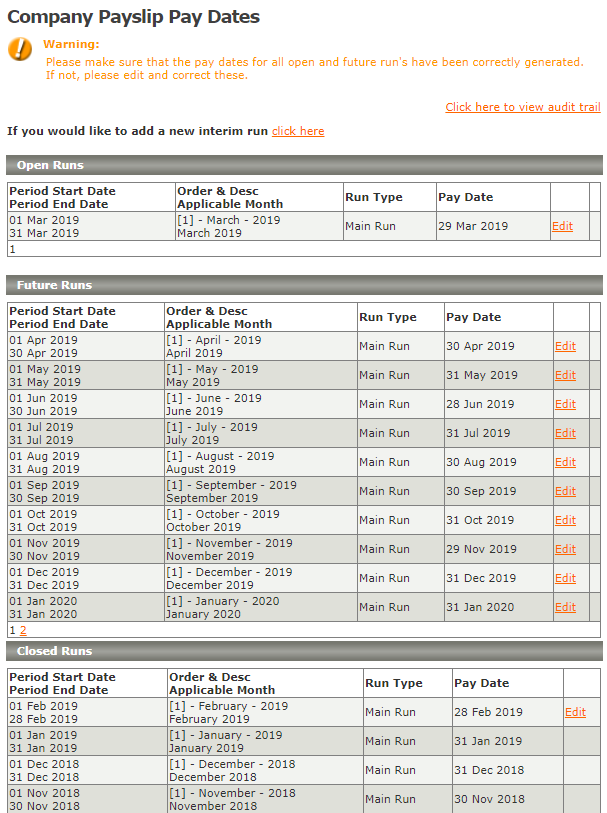Click Main Run in the August 2019 row

coord(384,462)
